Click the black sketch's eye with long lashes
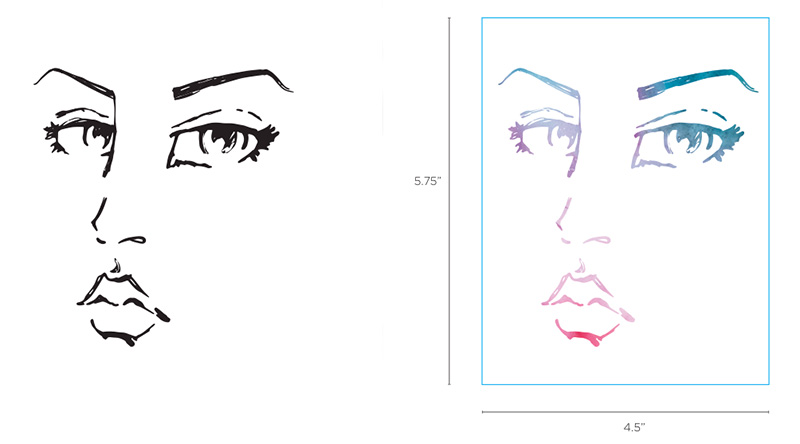Screen dimensions: 800x444 coord(223,139)
